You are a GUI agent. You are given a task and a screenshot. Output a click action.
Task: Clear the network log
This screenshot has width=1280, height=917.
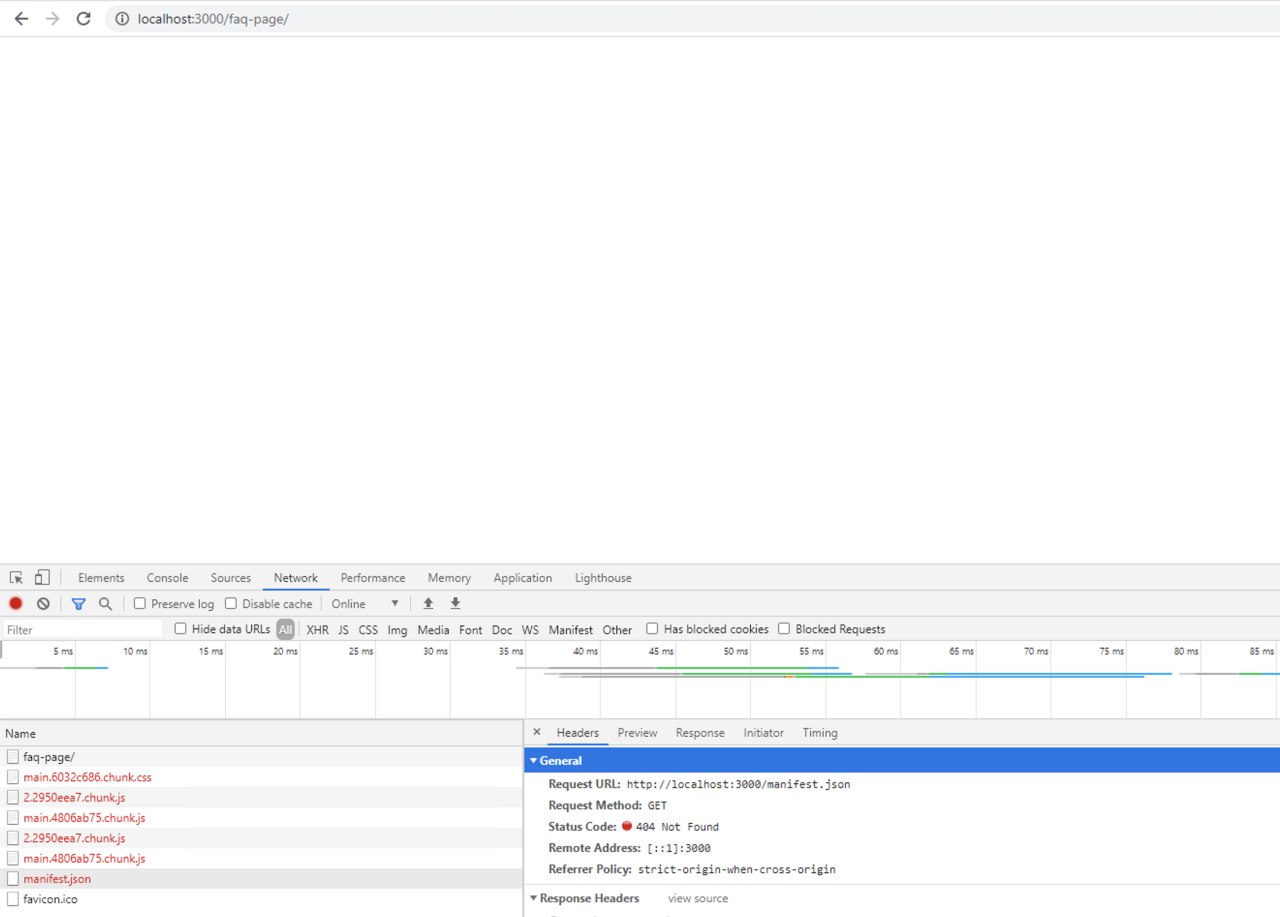(x=43, y=604)
